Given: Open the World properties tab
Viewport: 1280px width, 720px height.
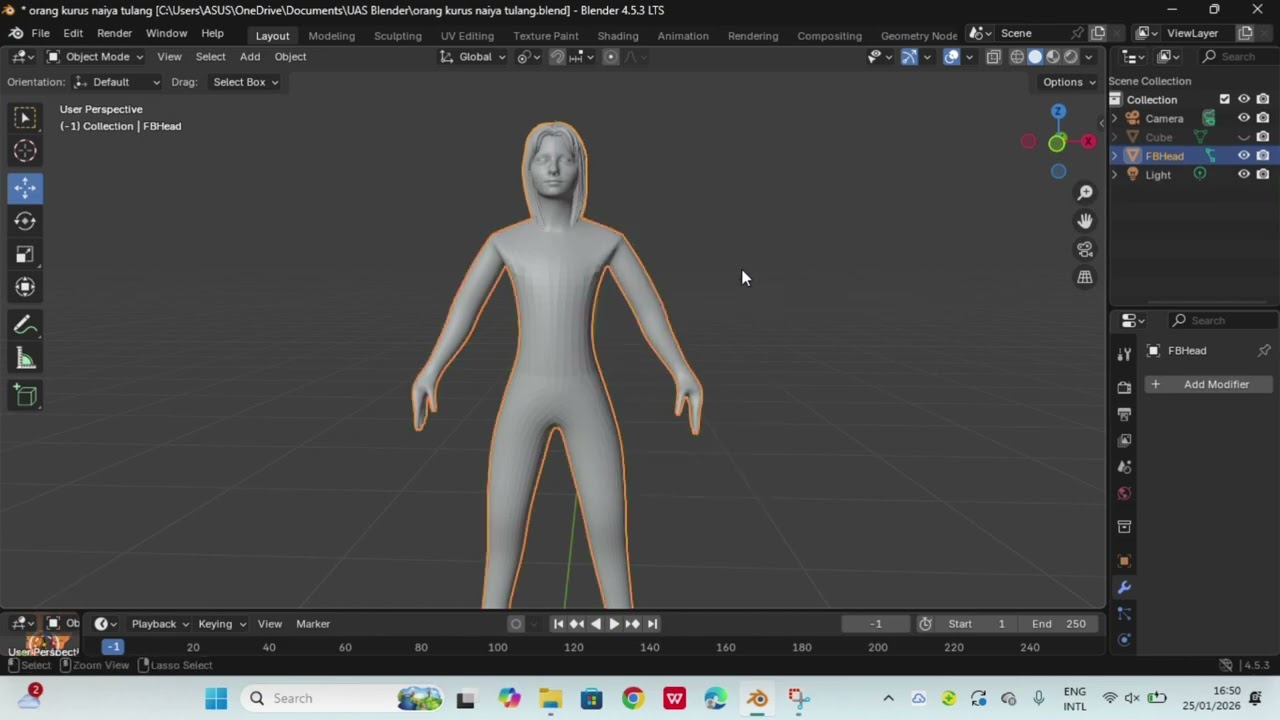Looking at the screenshot, I should tap(1124, 493).
